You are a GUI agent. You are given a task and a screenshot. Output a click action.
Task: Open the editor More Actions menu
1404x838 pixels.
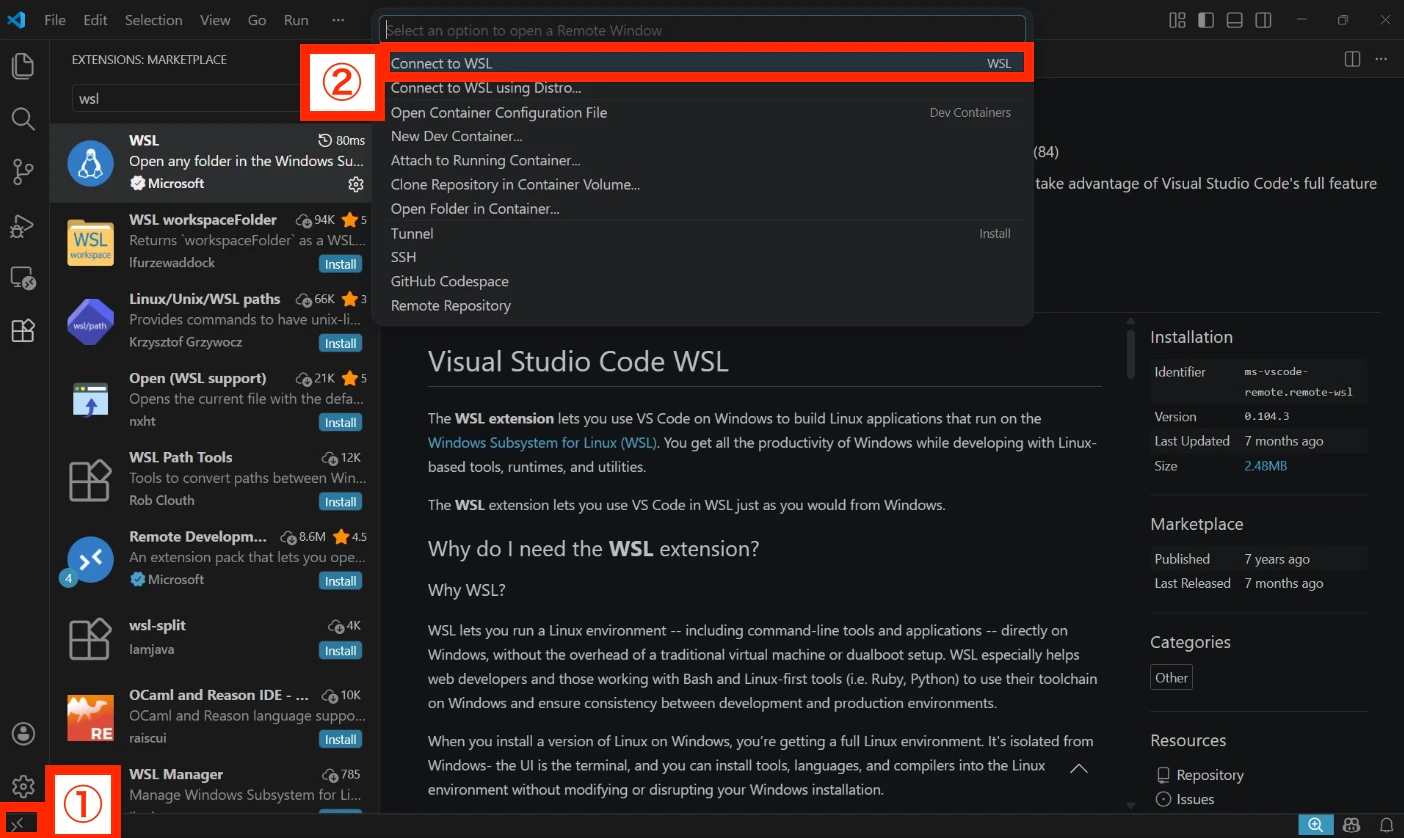[1382, 59]
